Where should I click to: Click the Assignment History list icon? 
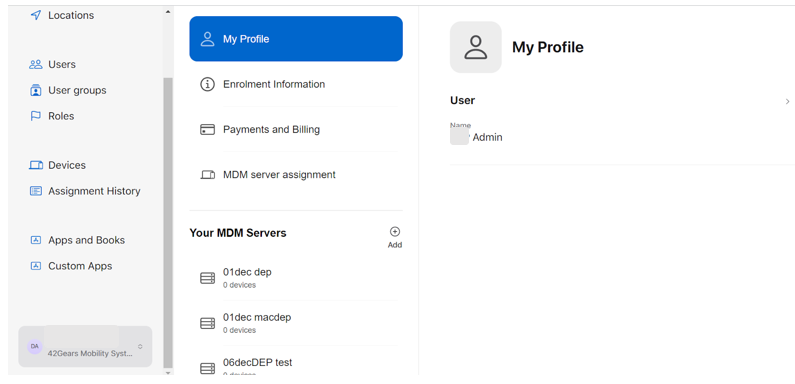click(35, 191)
